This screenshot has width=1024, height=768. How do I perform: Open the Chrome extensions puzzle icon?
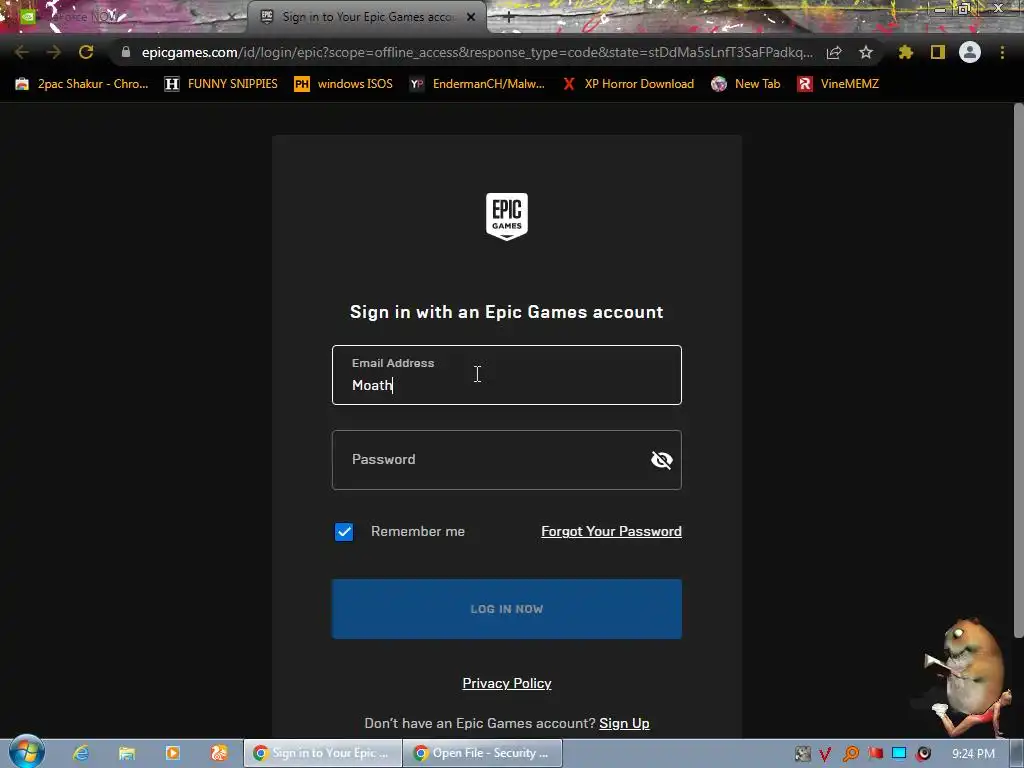pyautogui.click(x=906, y=52)
